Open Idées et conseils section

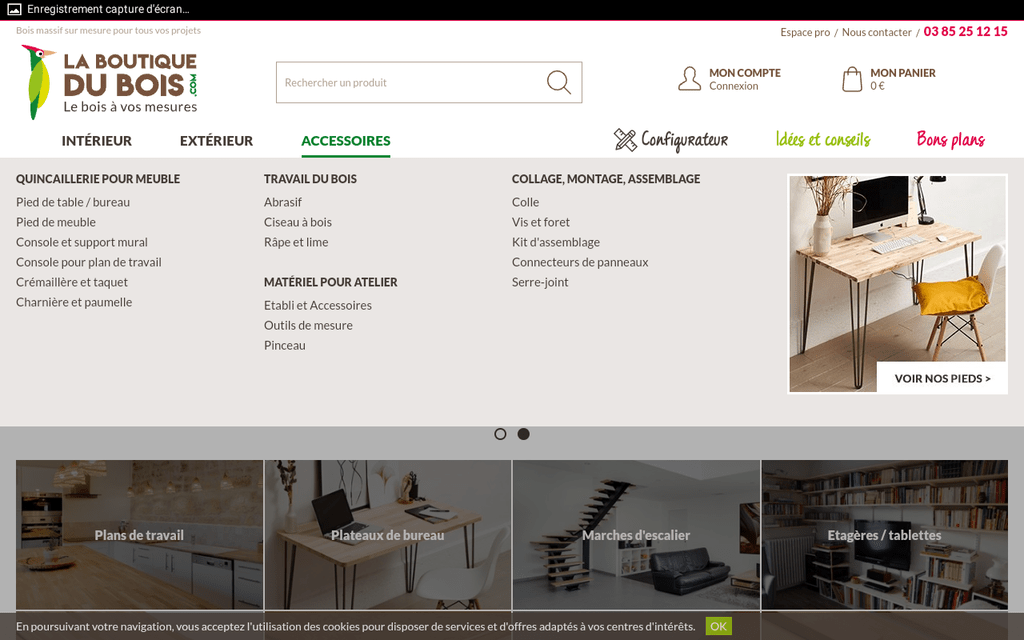pos(823,140)
